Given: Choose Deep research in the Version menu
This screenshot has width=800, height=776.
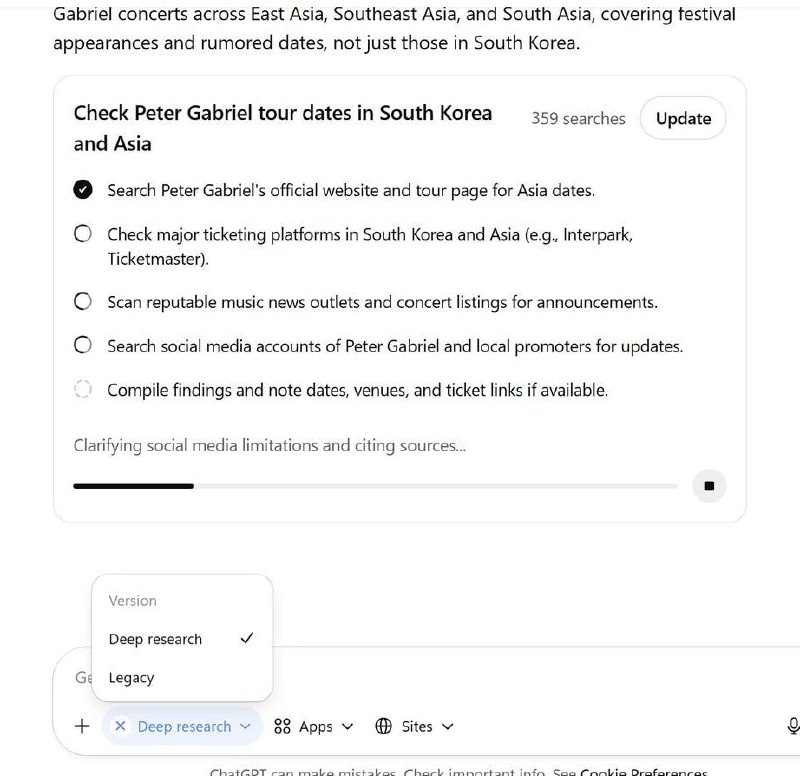Looking at the screenshot, I should click(x=155, y=639).
